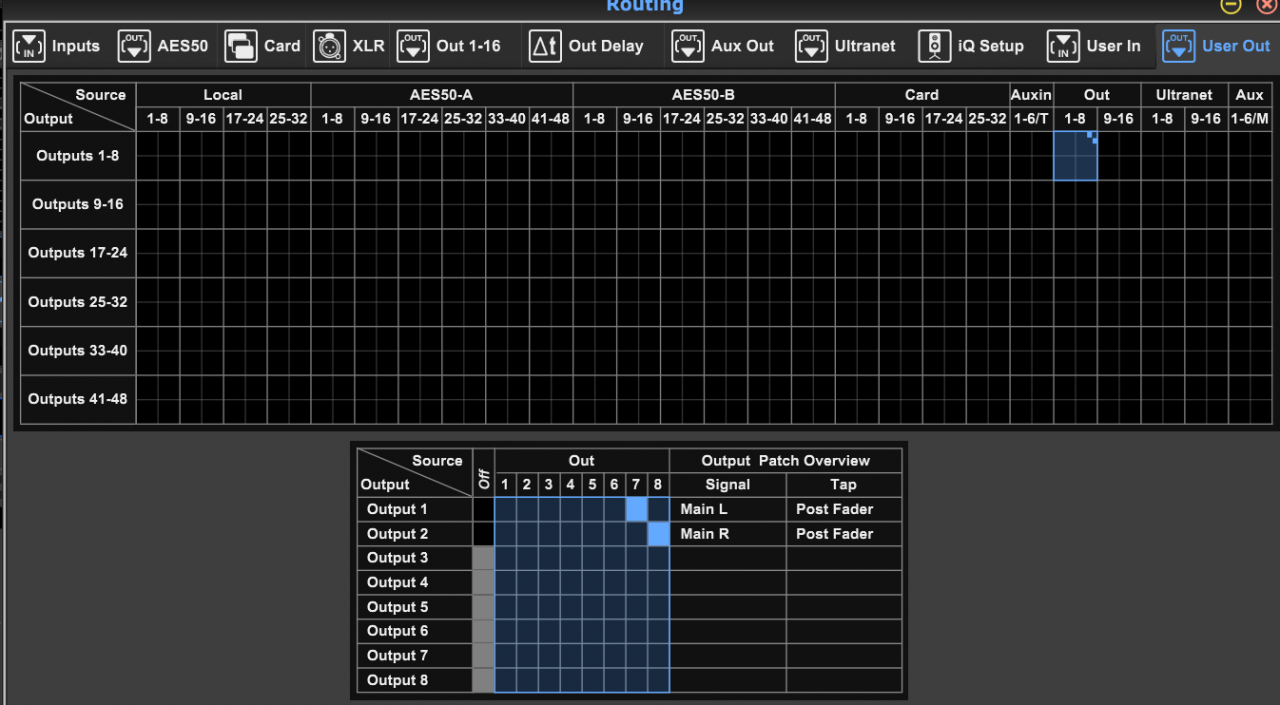Image resolution: width=1280 pixels, height=705 pixels.
Task: Switch to the User In tab
Action: (x=1095, y=46)
